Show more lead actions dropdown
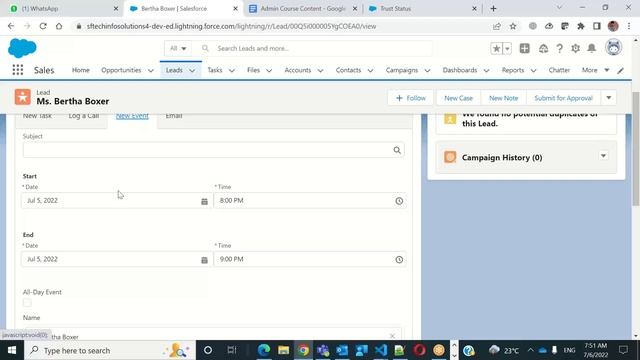640x360 pixels. click(609, 98)
